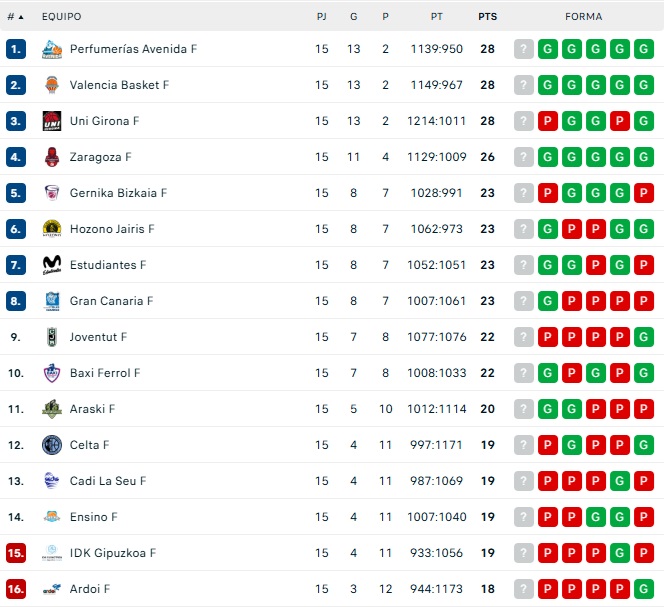
Task: Sort the table by the # rank column
Action: click(x=15, y=17)
